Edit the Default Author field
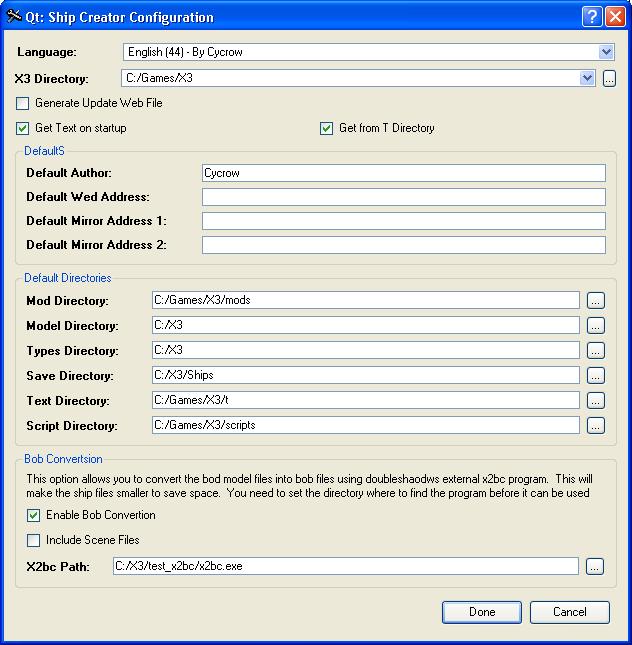632x645 pixels. tap(404, 173)
